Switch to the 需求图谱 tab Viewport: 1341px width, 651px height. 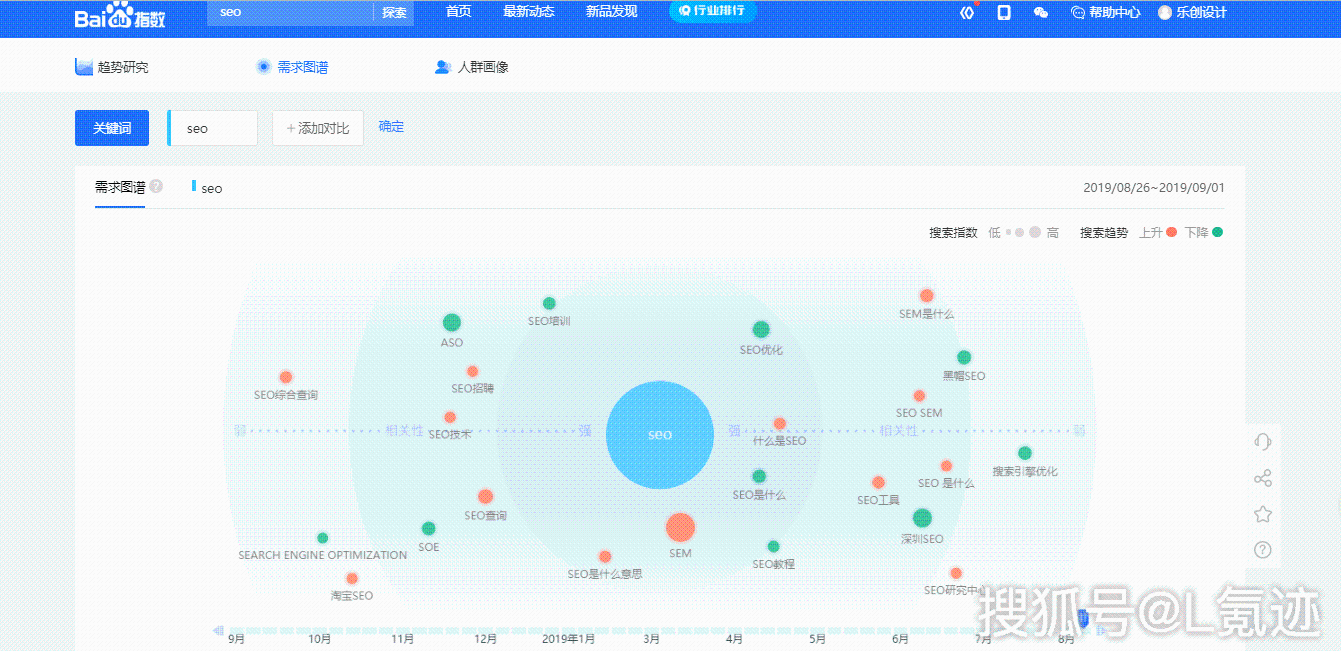(x=292, y=67)
